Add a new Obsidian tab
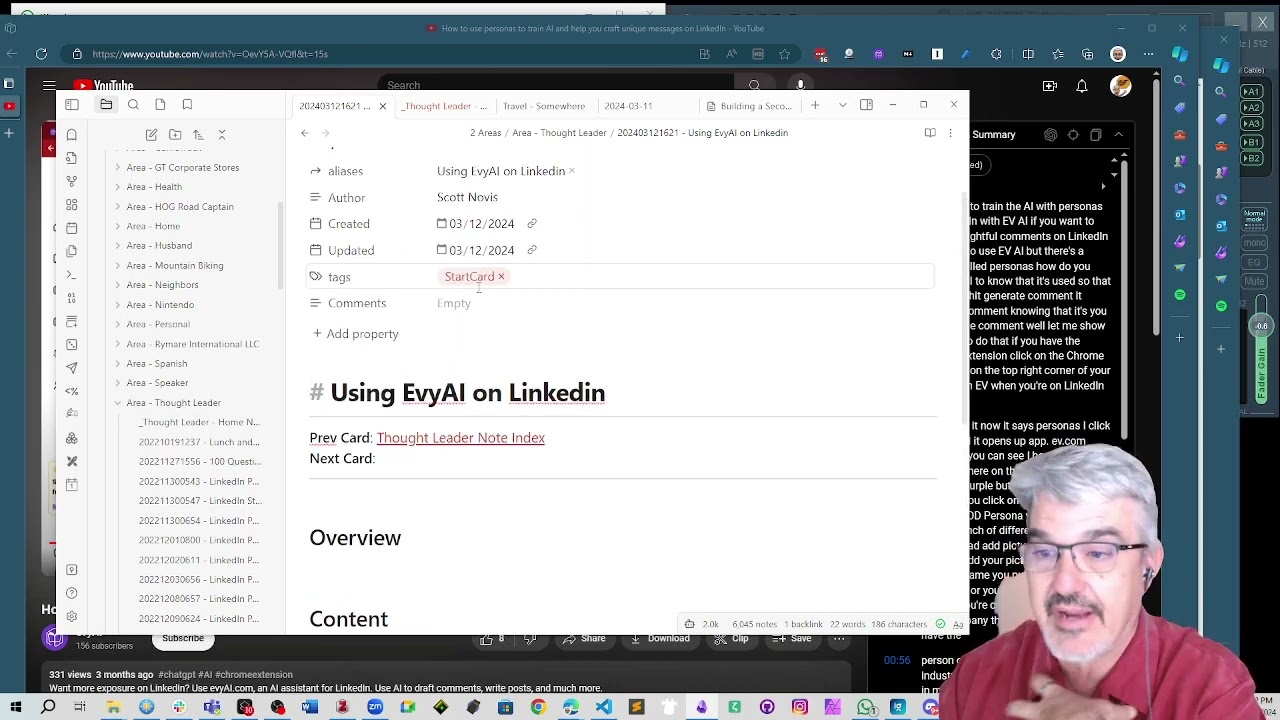 pos(815,105)
